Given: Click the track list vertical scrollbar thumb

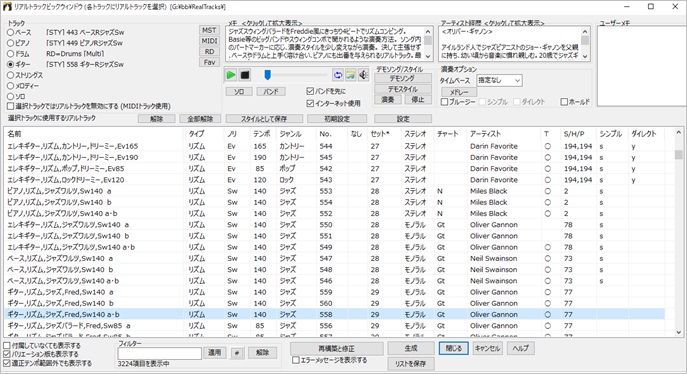Looking at the screenshot, I should click(679, 155).
